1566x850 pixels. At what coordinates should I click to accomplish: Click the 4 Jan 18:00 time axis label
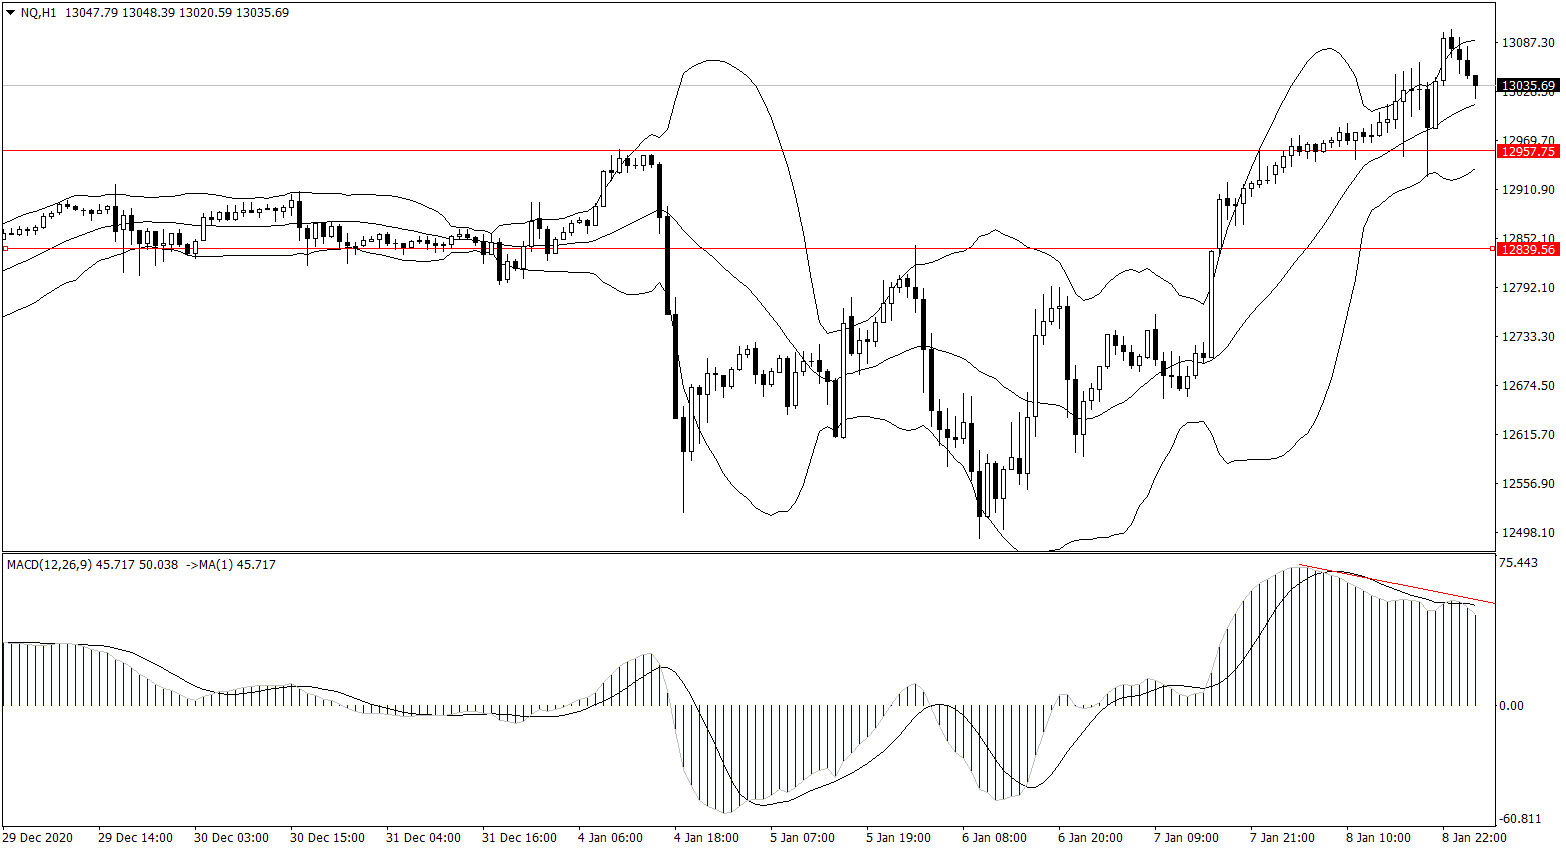point(706,838)
